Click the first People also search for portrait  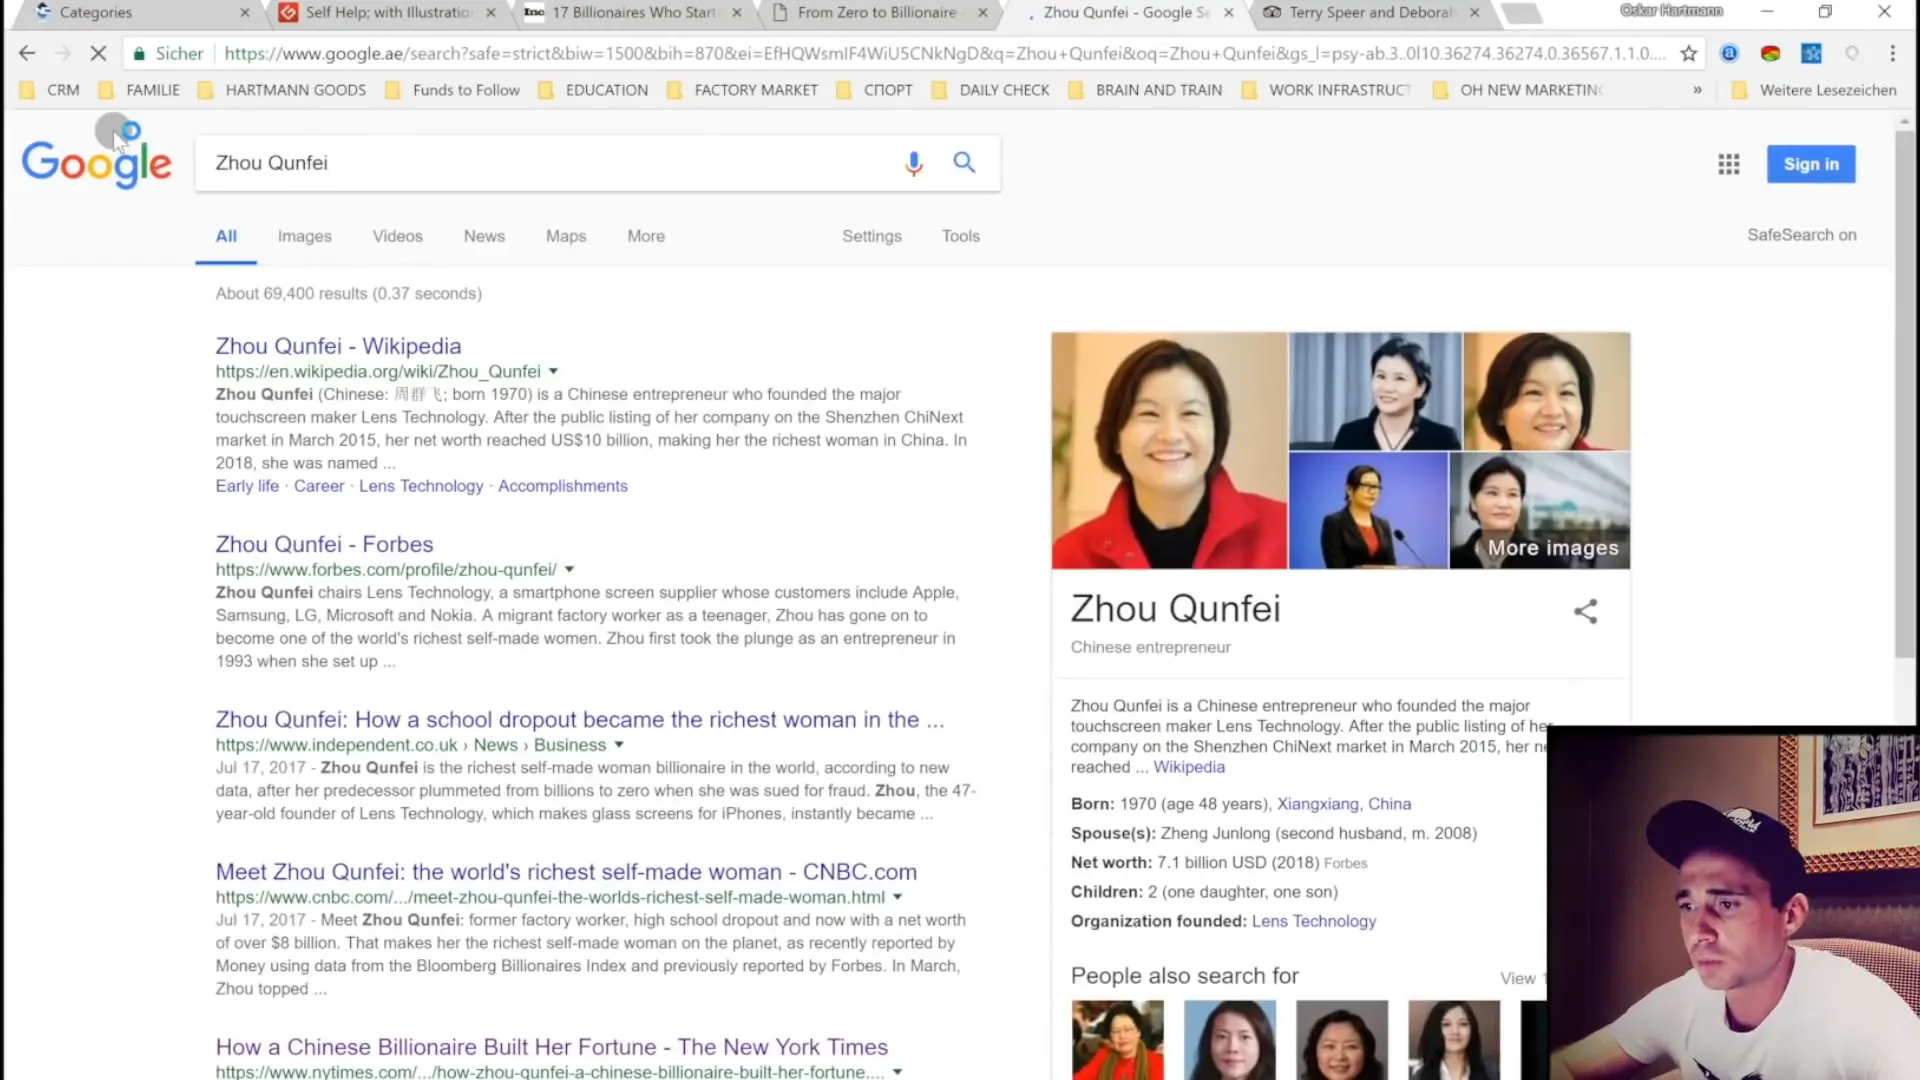(1118, 1040)
